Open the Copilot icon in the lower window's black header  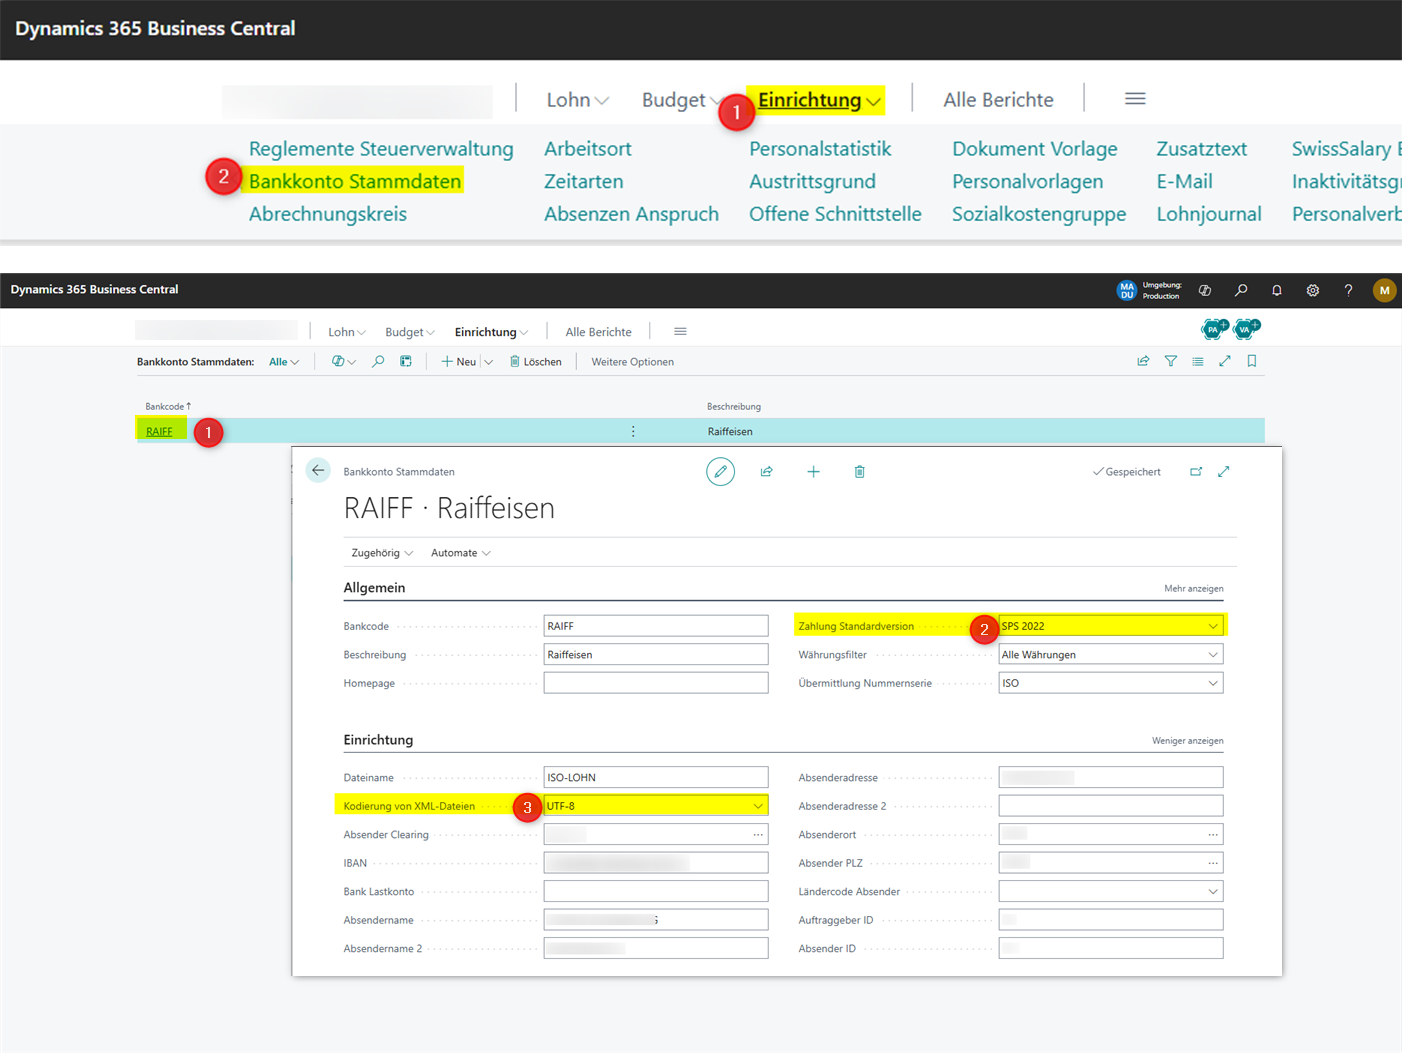1205,290
